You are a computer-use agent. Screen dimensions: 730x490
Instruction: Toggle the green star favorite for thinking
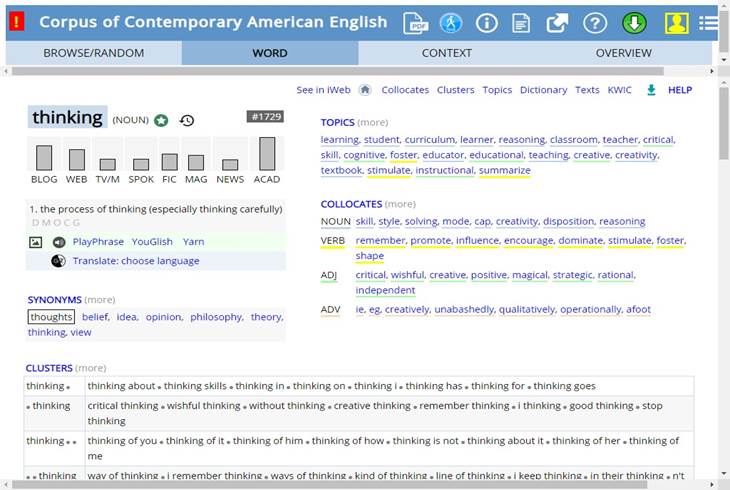pyautogui.click(x=161, y=121)
